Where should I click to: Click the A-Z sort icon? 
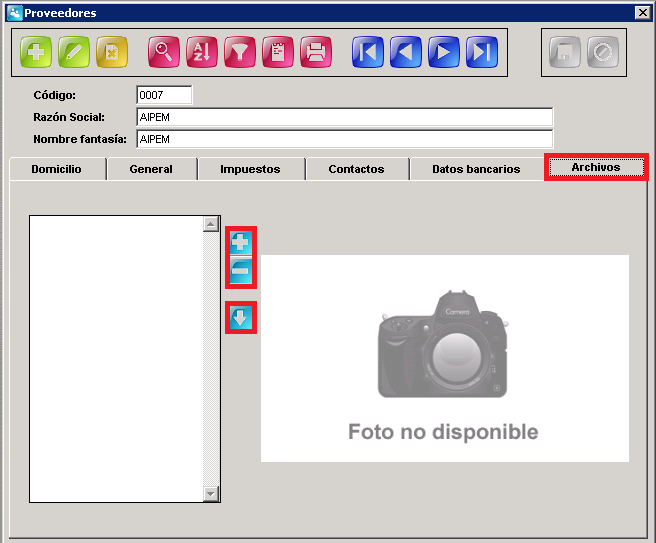(x=202, y=52)
